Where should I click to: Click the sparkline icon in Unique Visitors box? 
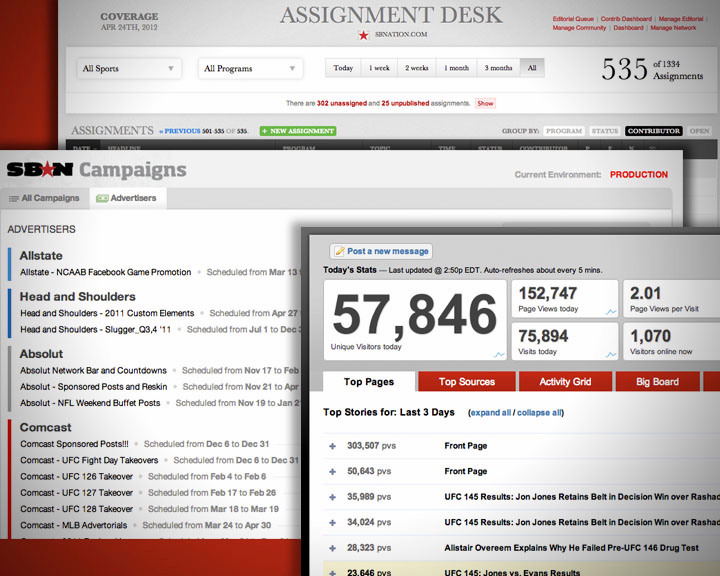(x=499, y=354)
